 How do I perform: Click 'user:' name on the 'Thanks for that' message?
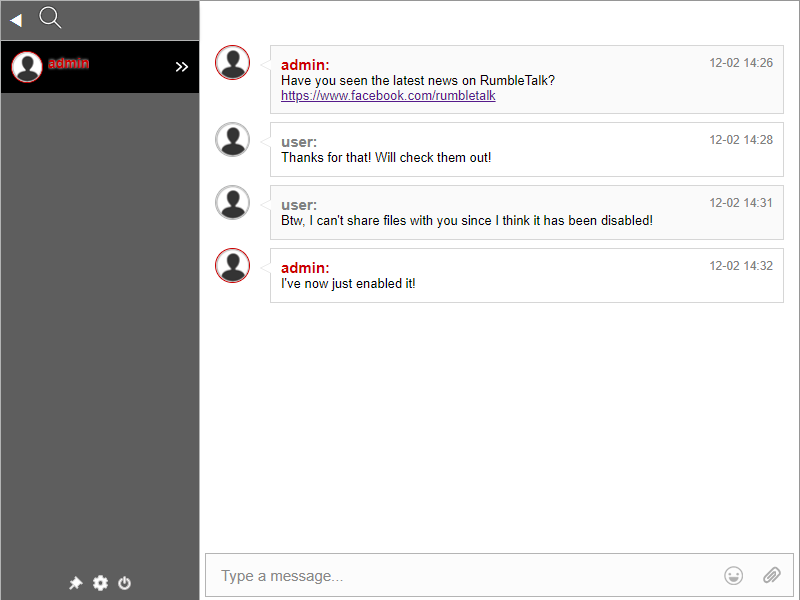point(299,142)
